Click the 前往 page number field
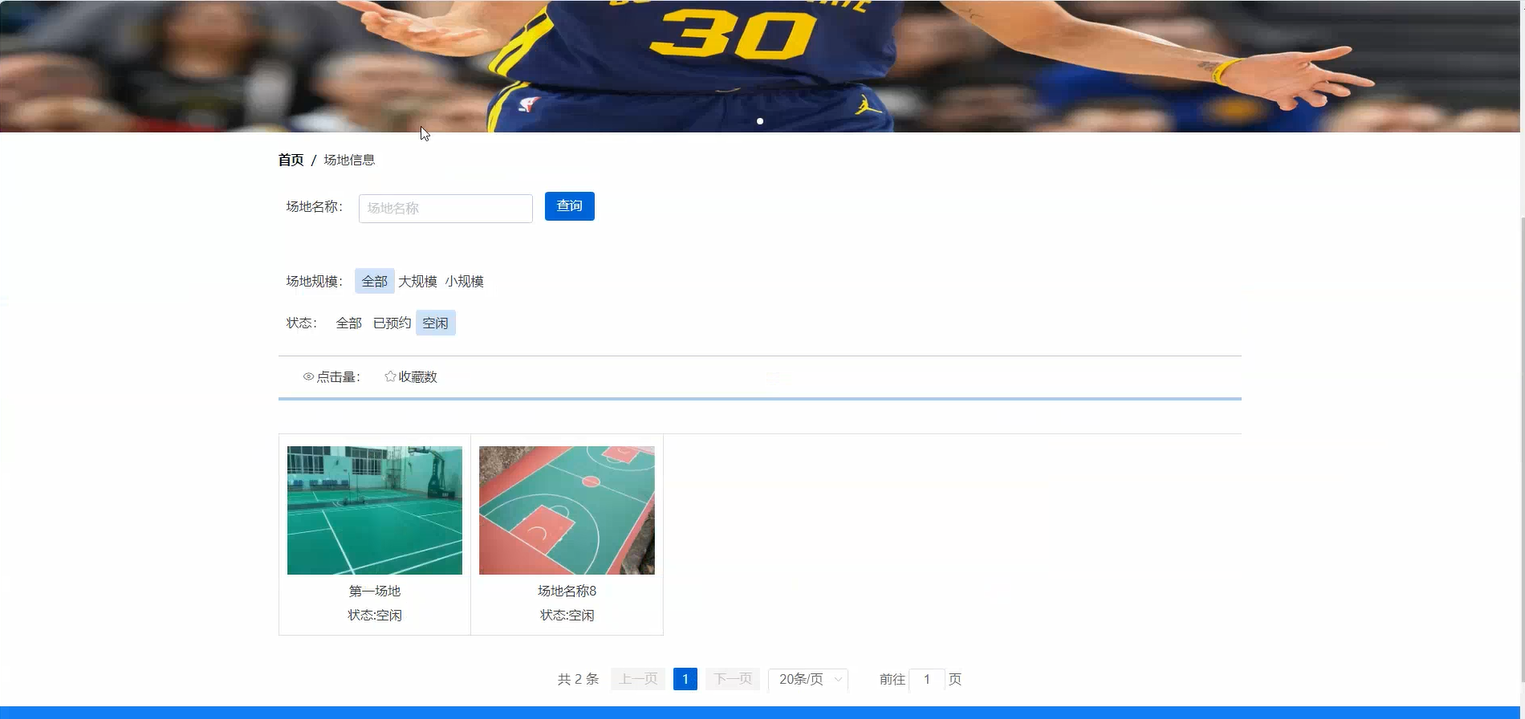Screen dimensions: 1525x719 point(926,679)
